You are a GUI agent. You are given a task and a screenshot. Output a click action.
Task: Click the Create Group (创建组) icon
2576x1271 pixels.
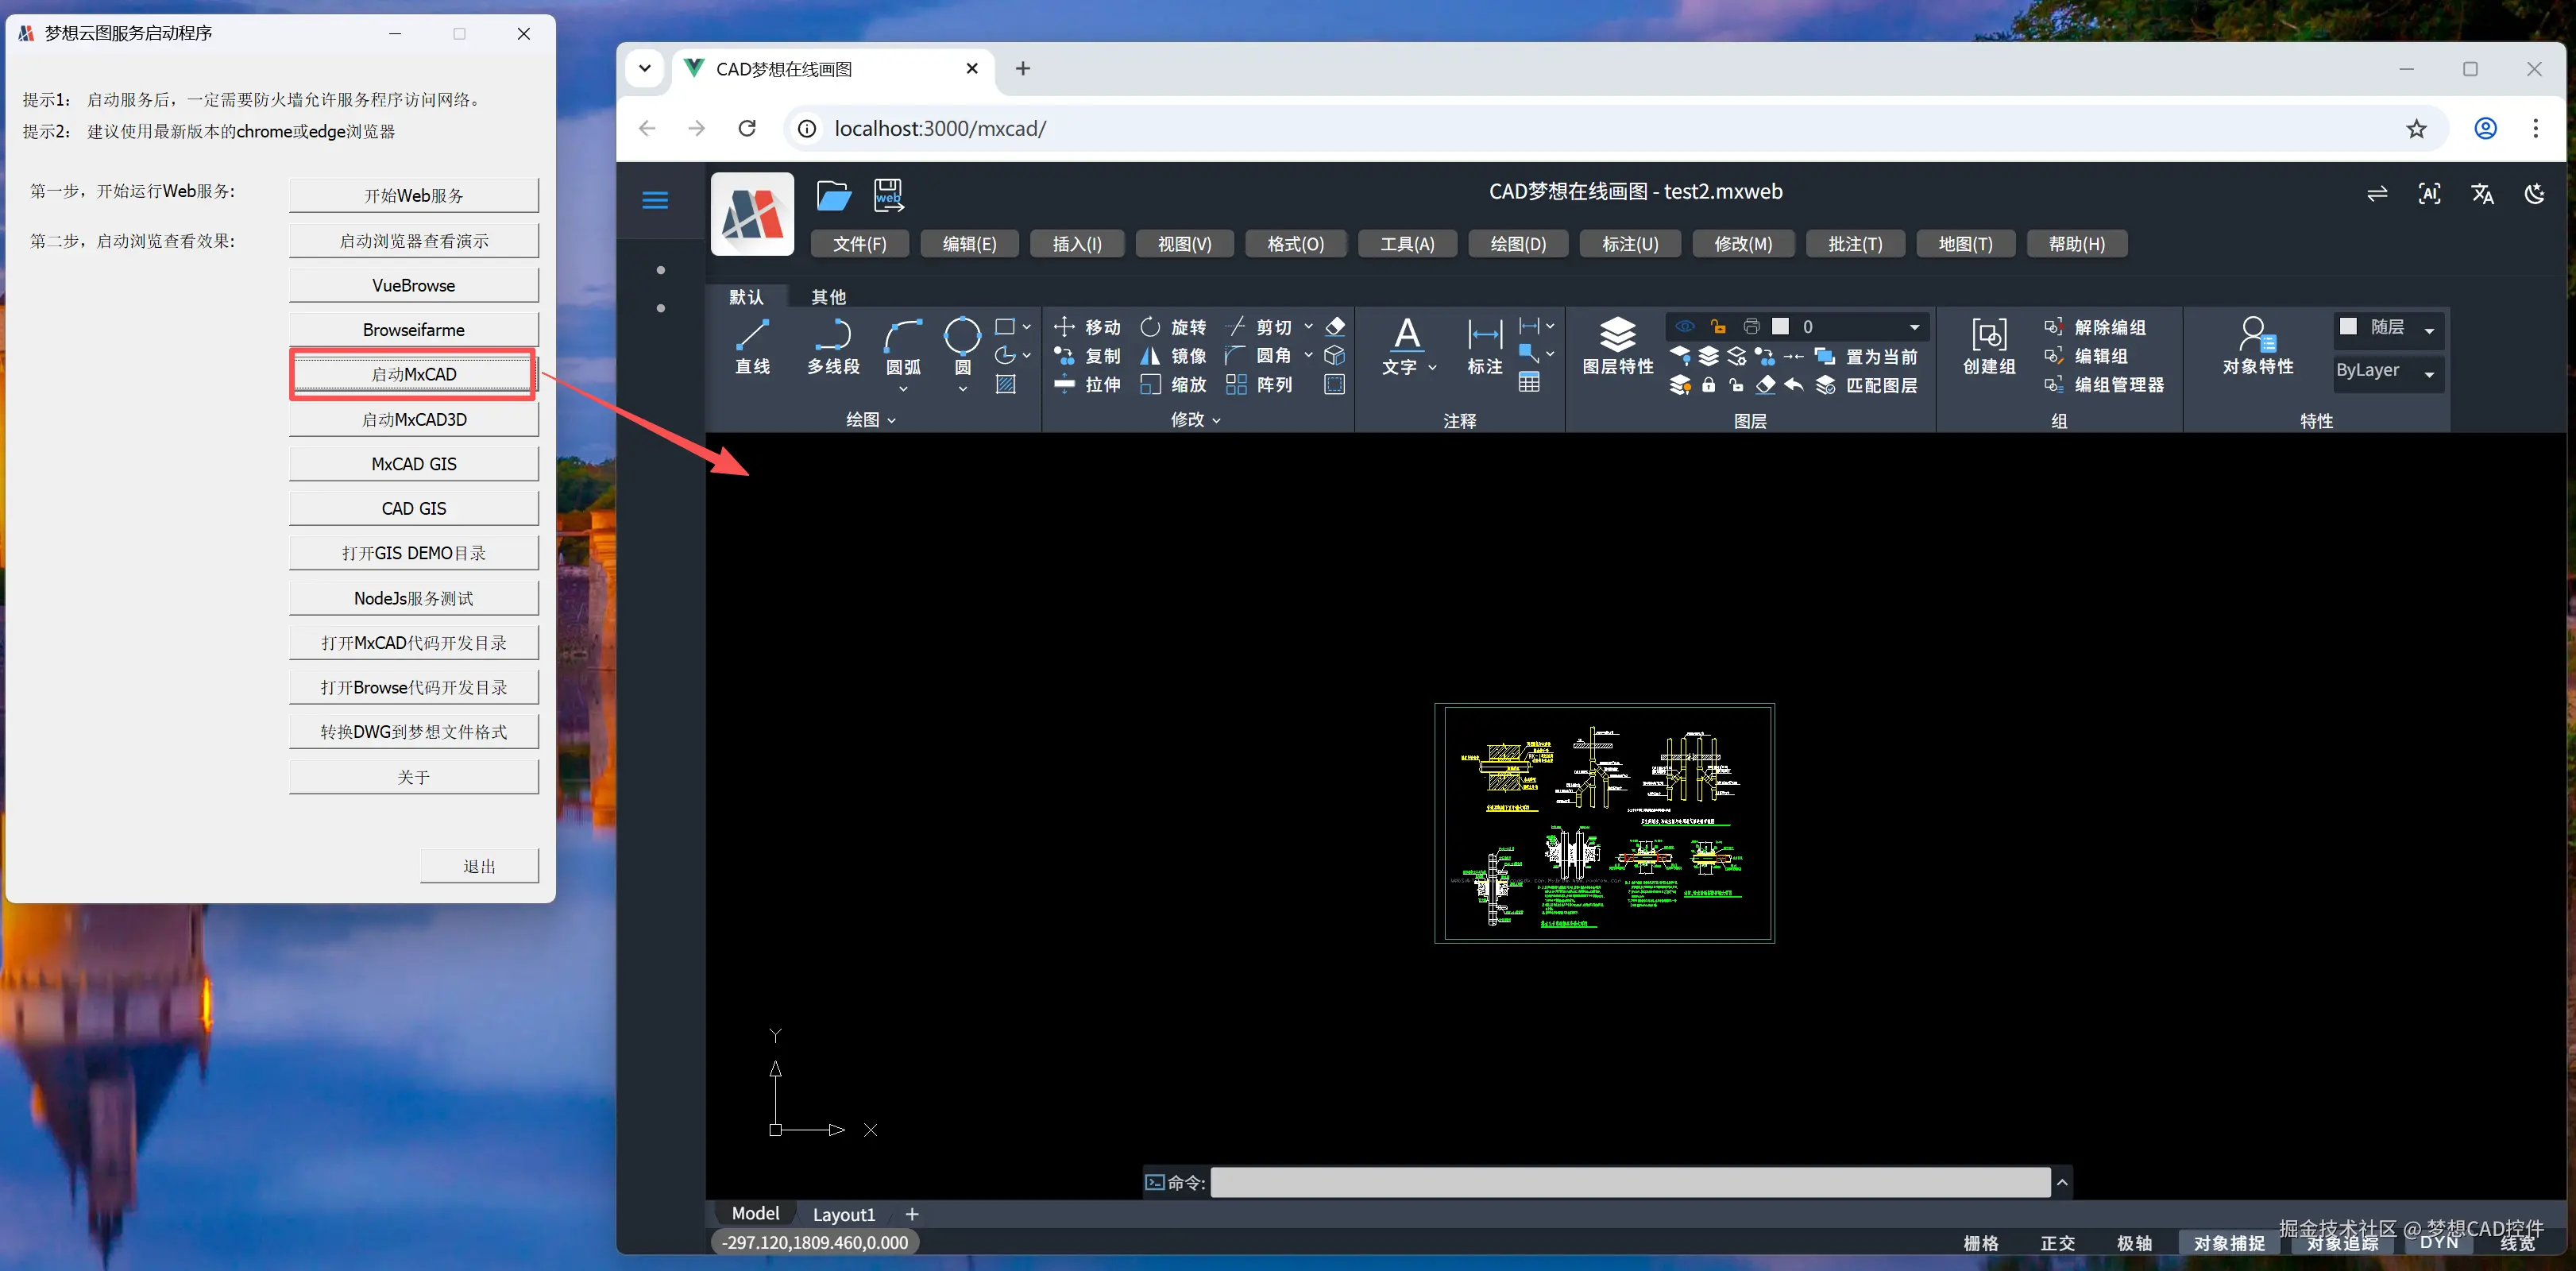point(1988,345)
